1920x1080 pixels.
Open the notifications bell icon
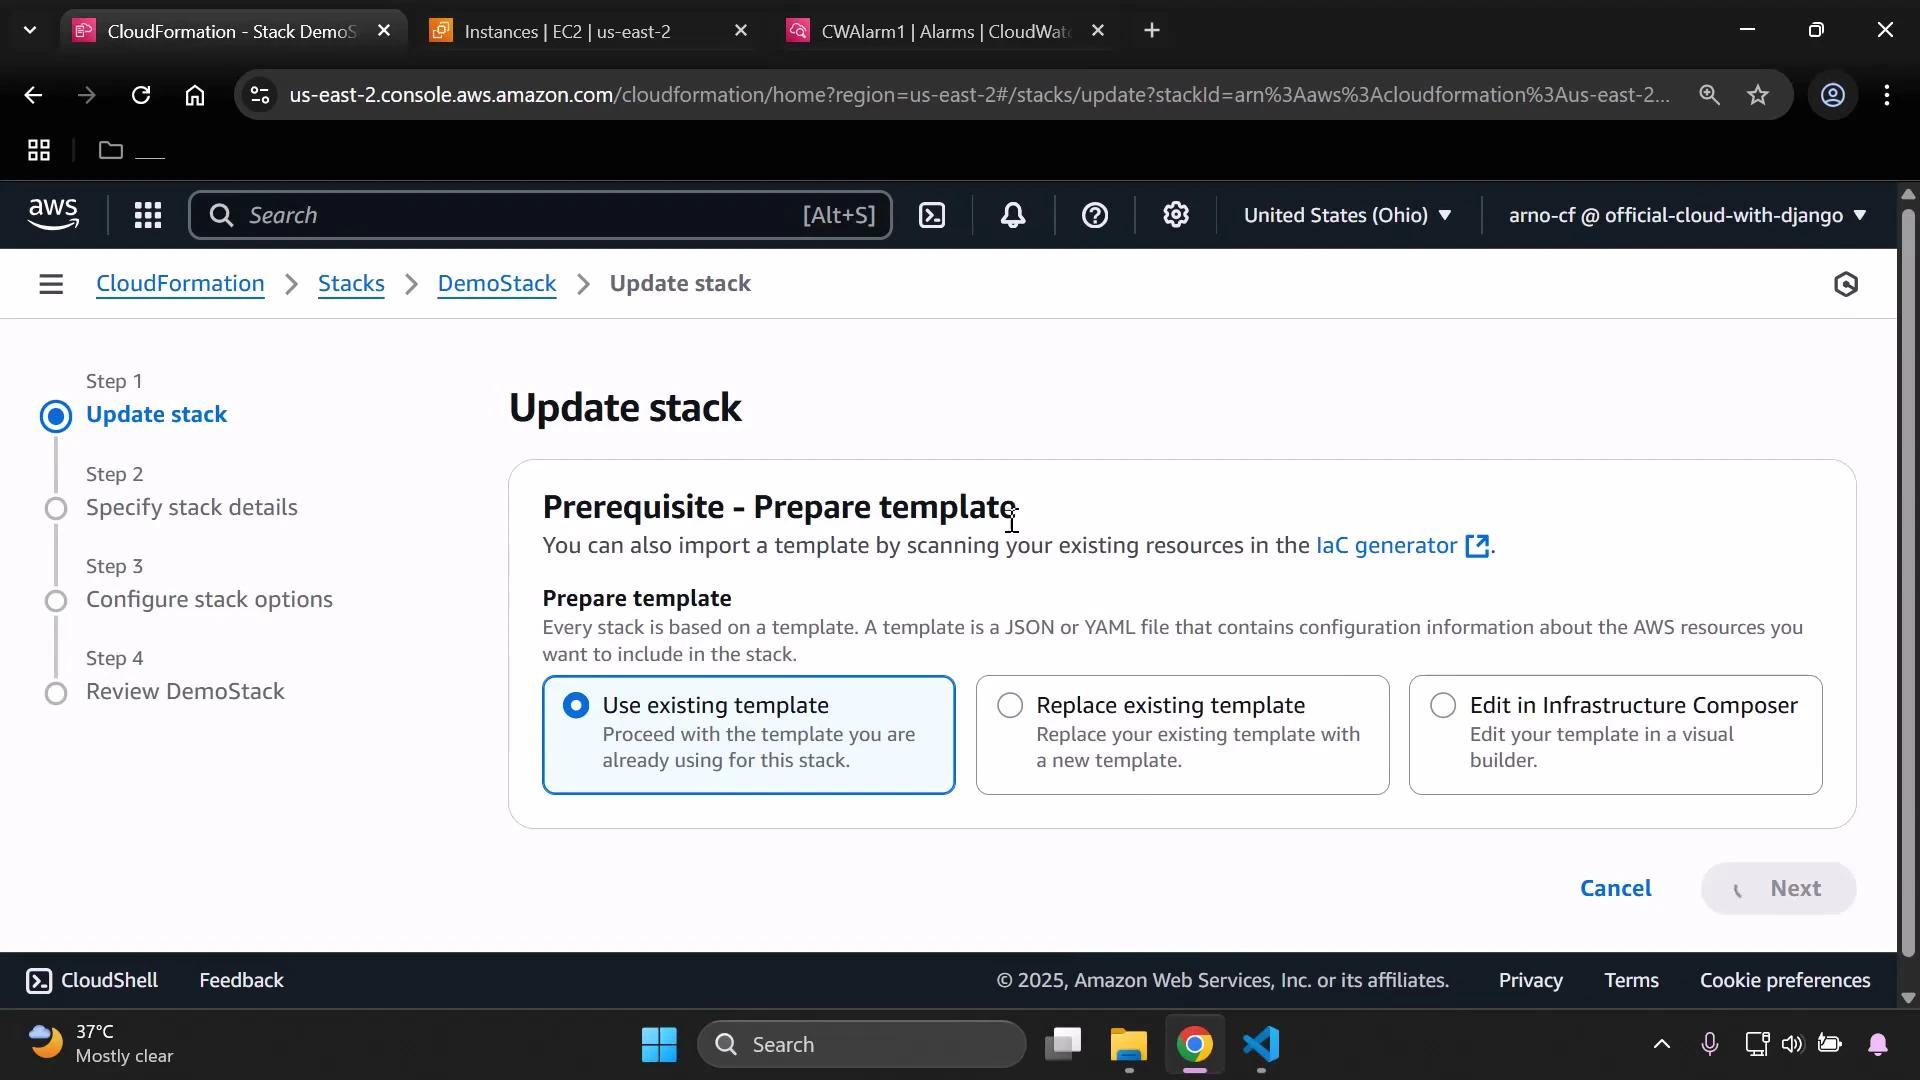click(1014, 214)
